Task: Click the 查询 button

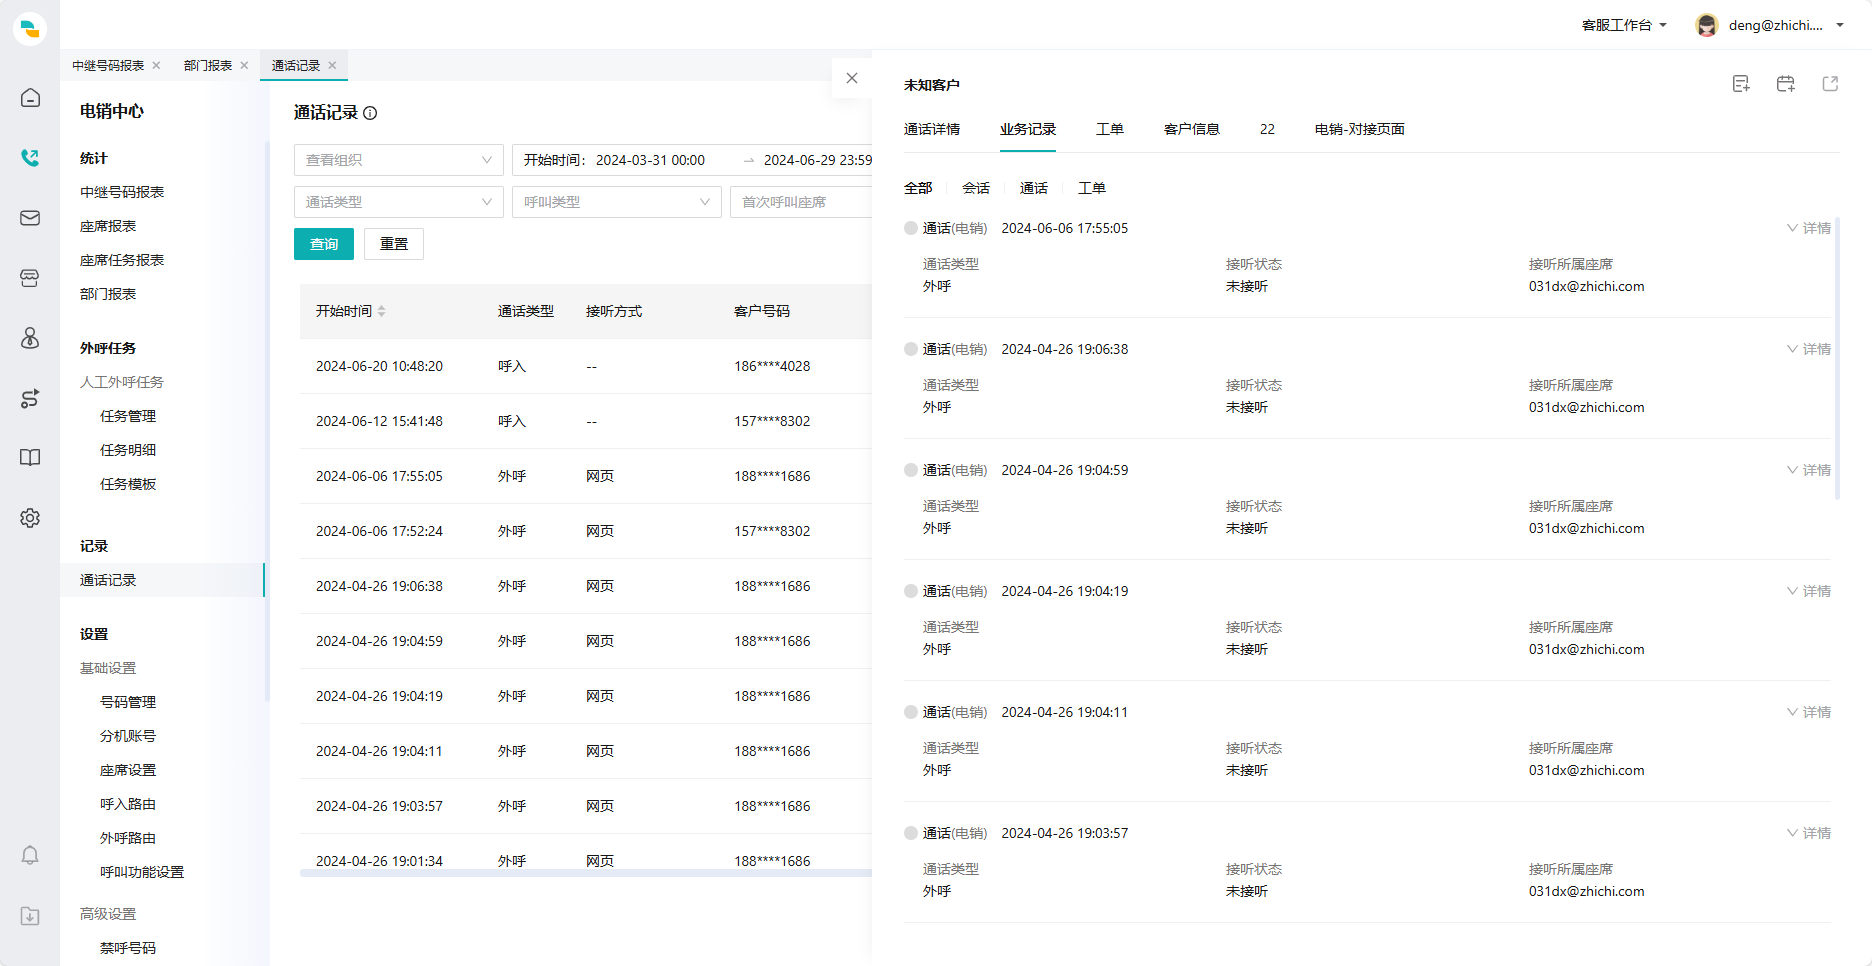Action: point(324,244)
